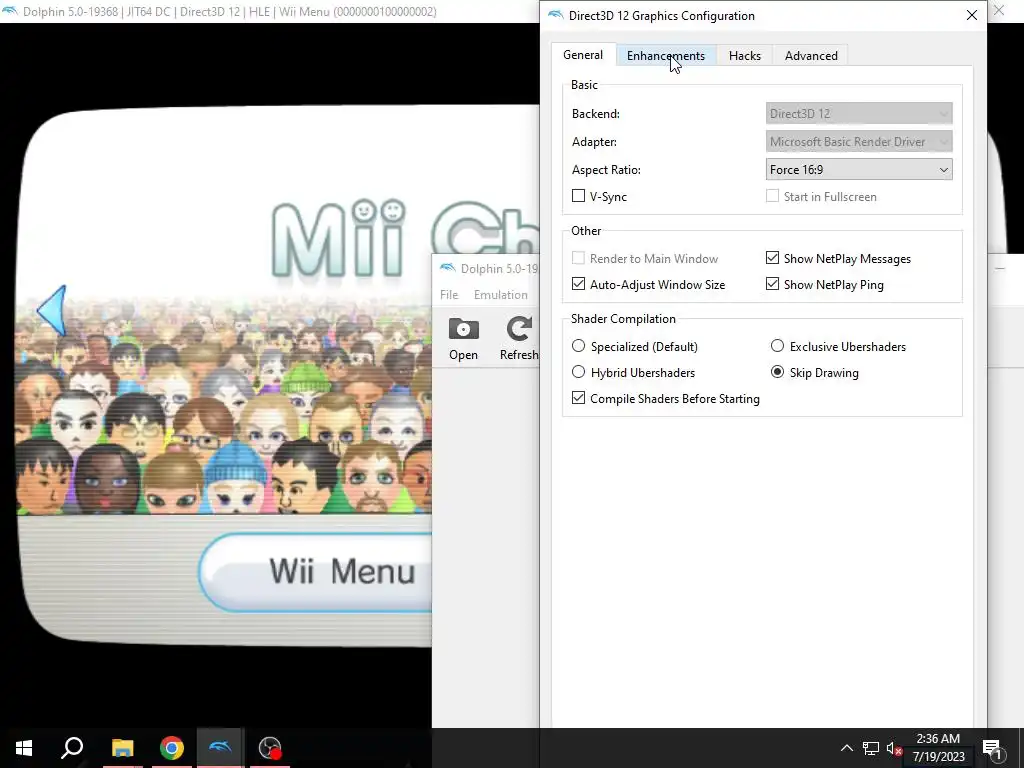Open Windows taskbar search
This screenshot has width=1024, height=768.
point(72,748)
